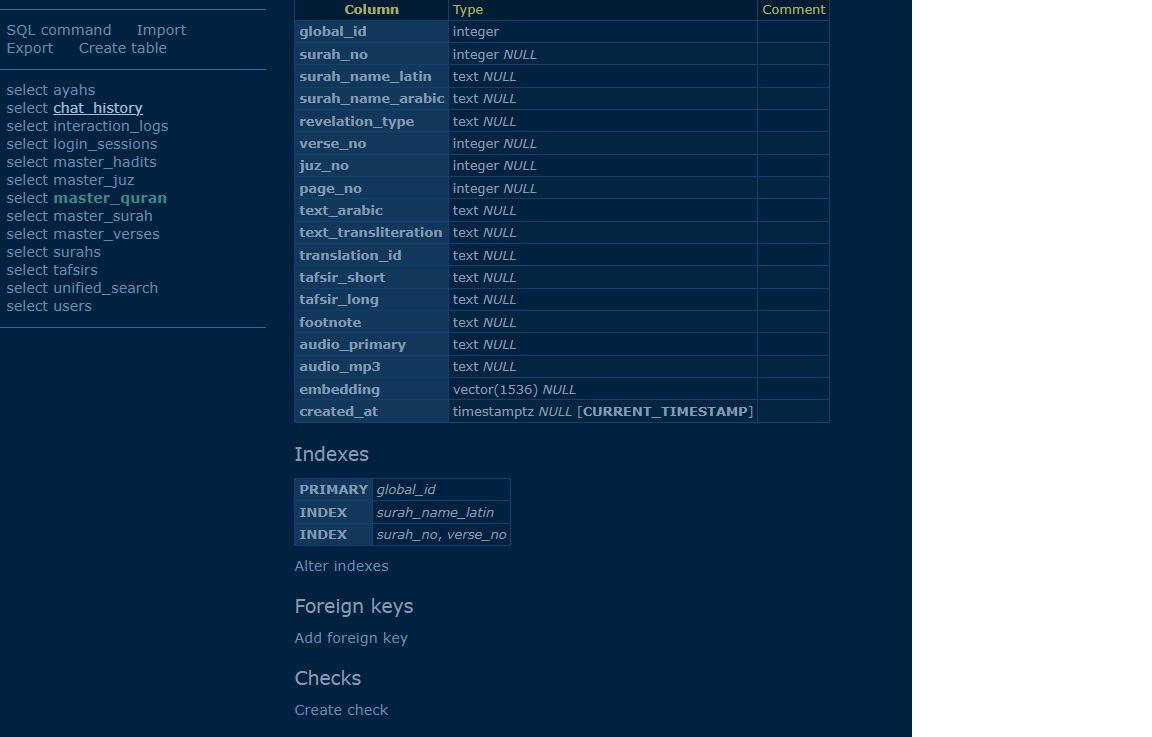
Task: Open the tafsirs table link
Action: pos(75,270)
